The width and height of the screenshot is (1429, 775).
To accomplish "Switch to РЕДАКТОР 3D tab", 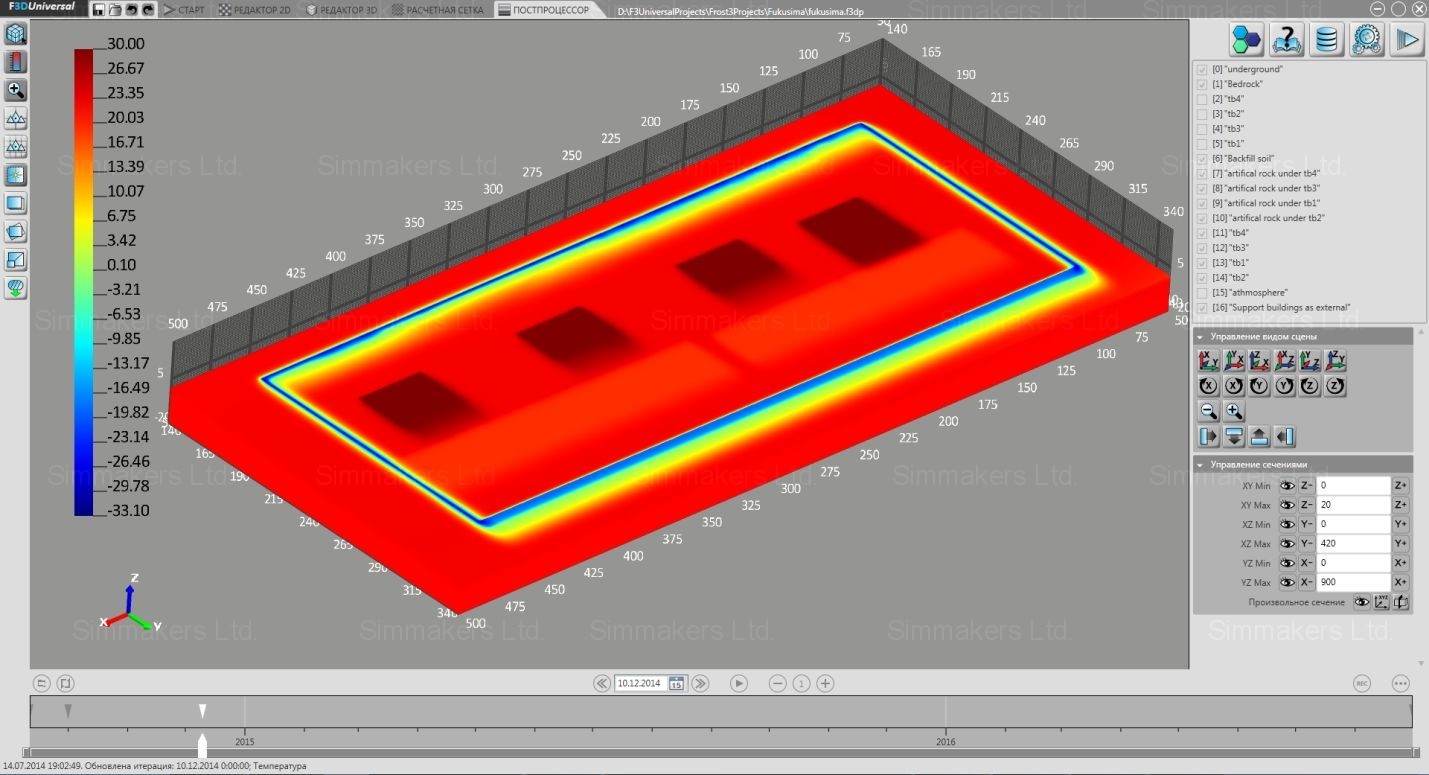I will click(342, 10).
